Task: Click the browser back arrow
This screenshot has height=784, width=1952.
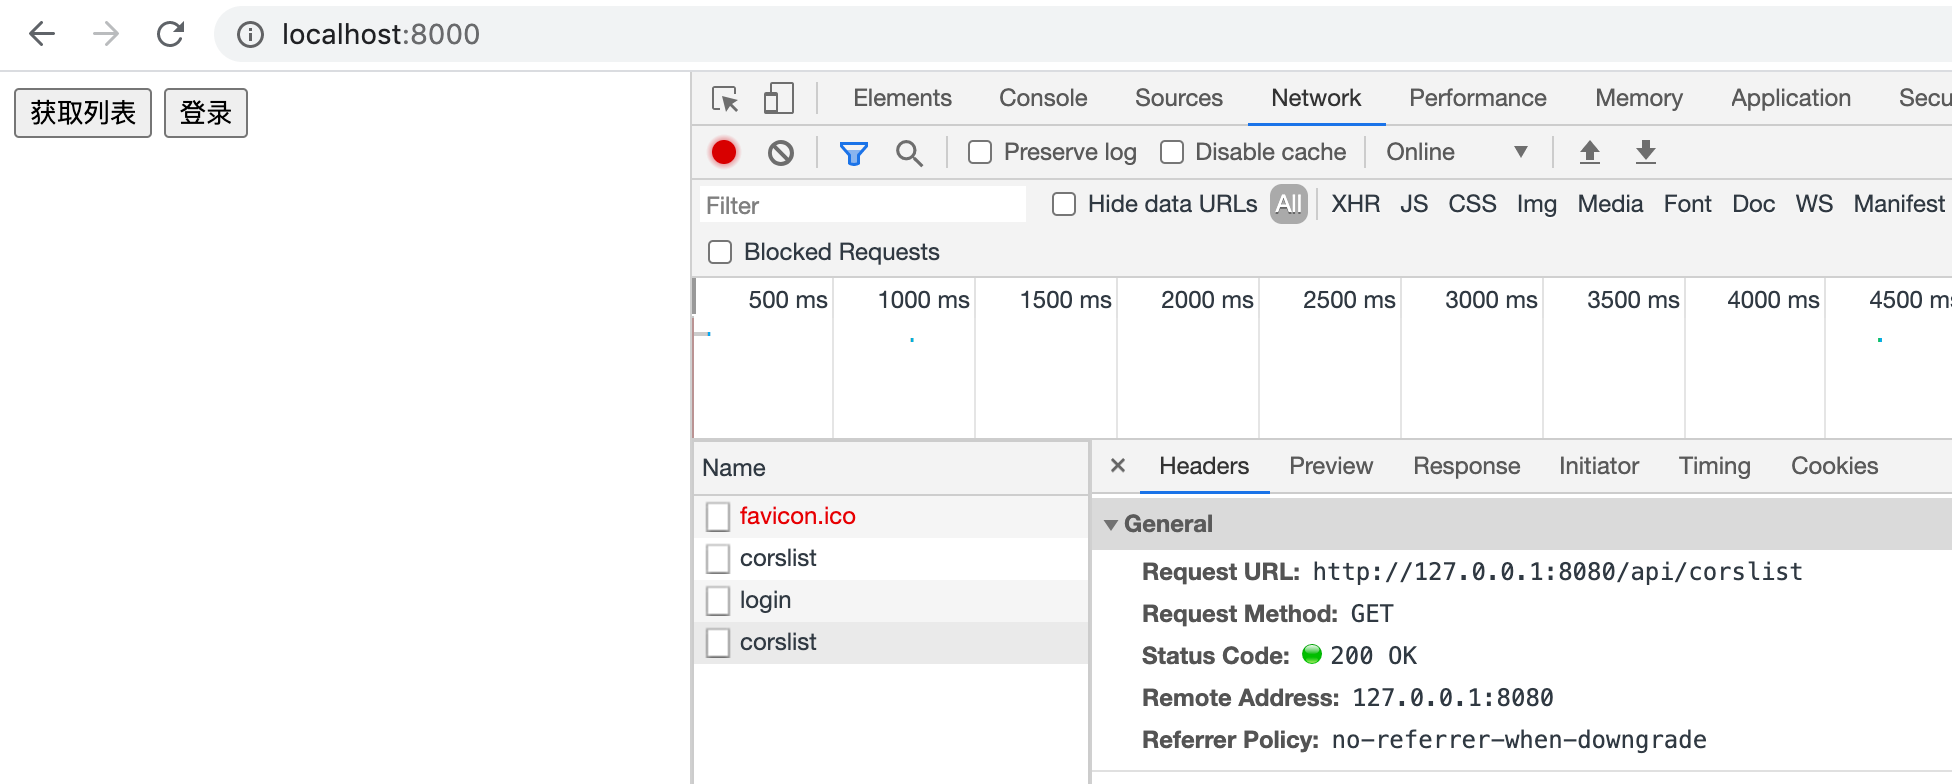Action: [42, 34]
